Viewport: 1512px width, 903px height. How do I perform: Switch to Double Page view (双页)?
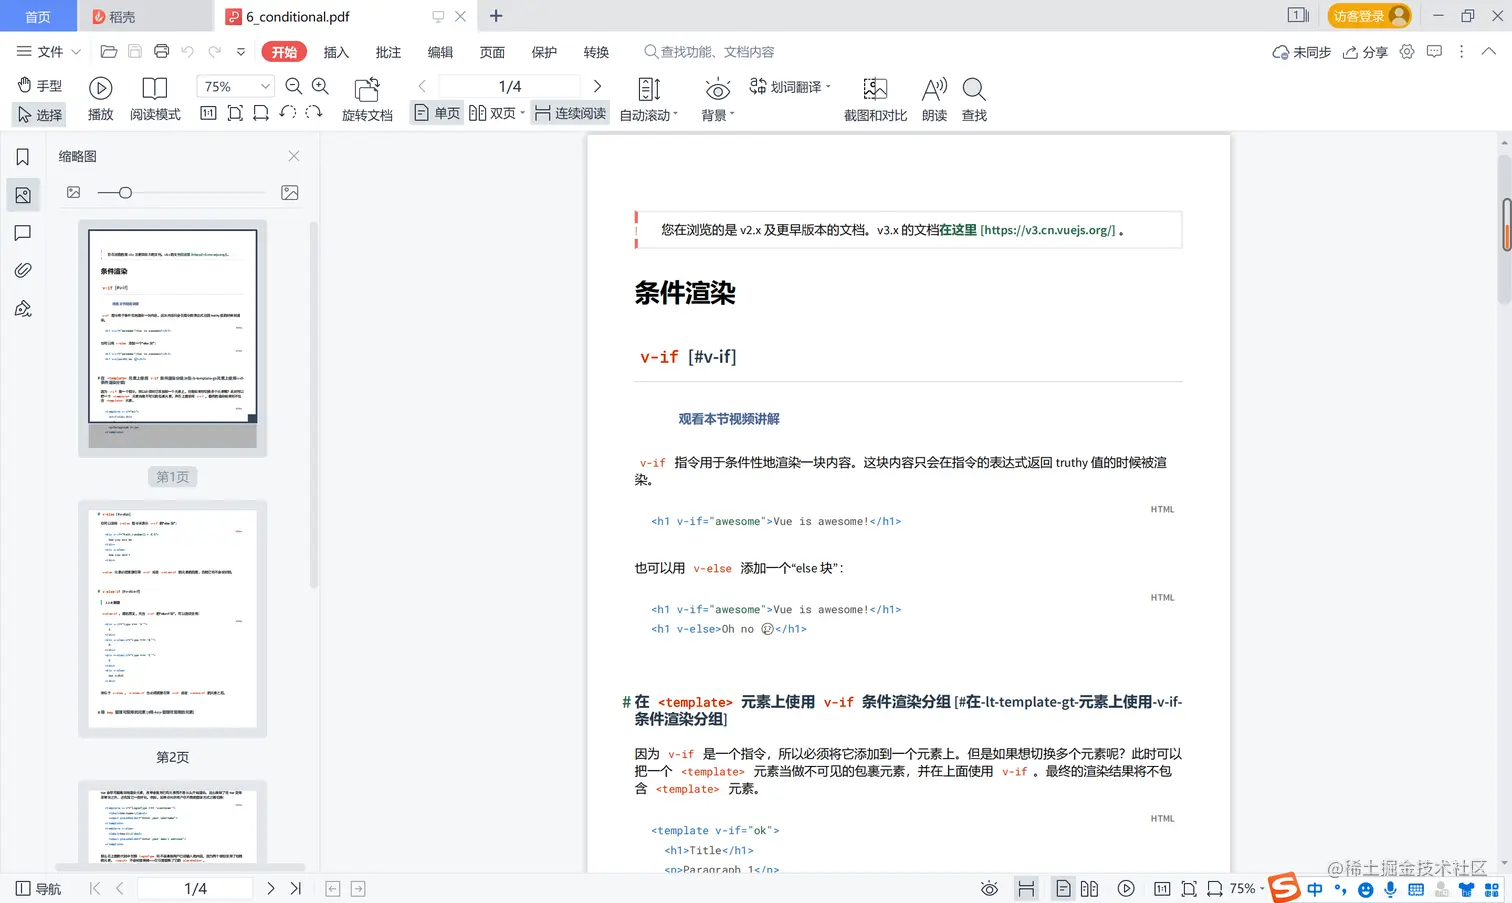click(494, 113)
